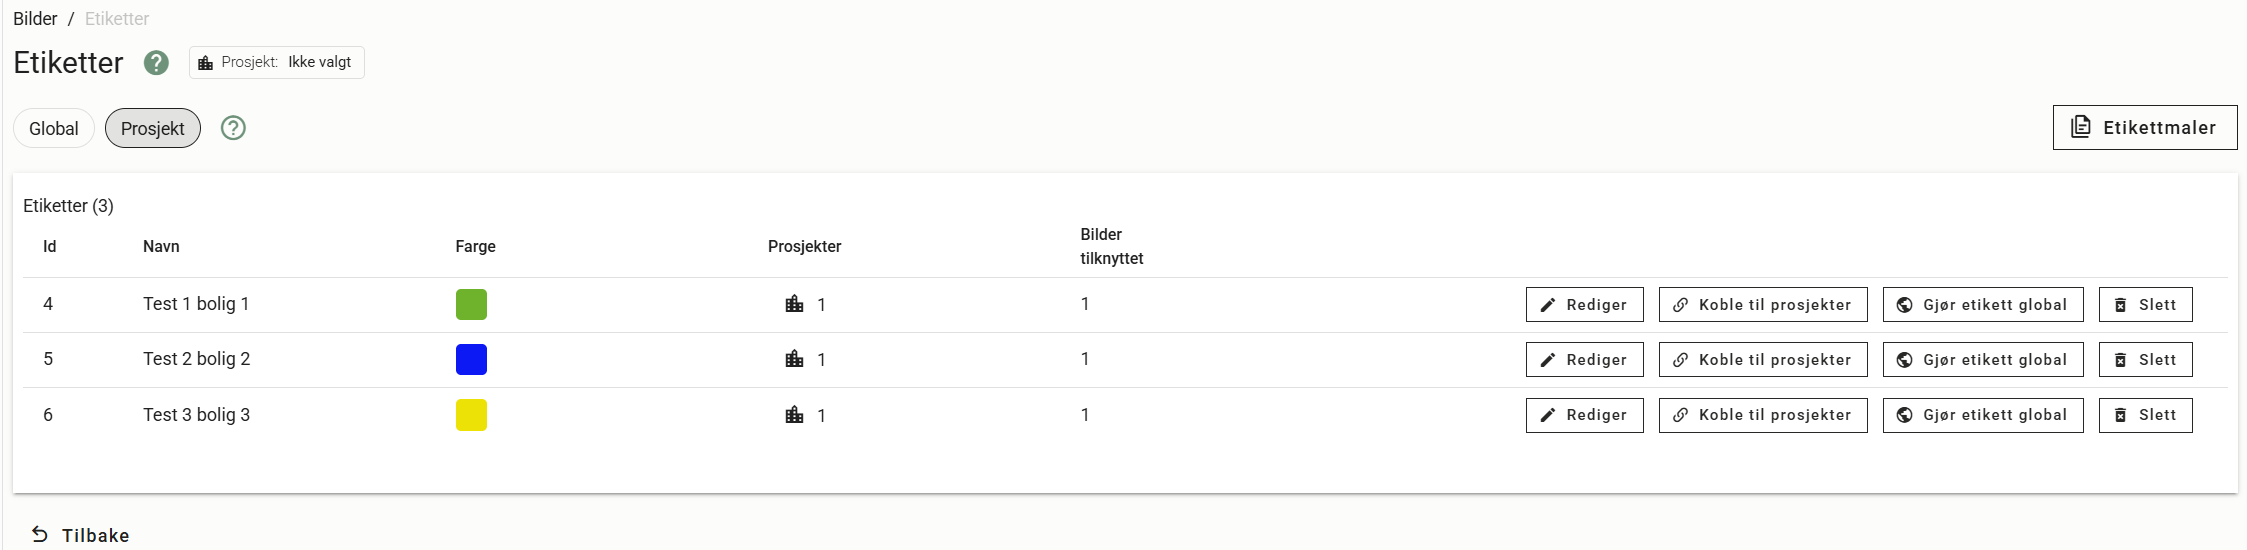Click the building icon in Test 2 bolig 2 row
Screen dimensions: 2247x550
click(795, 359)
